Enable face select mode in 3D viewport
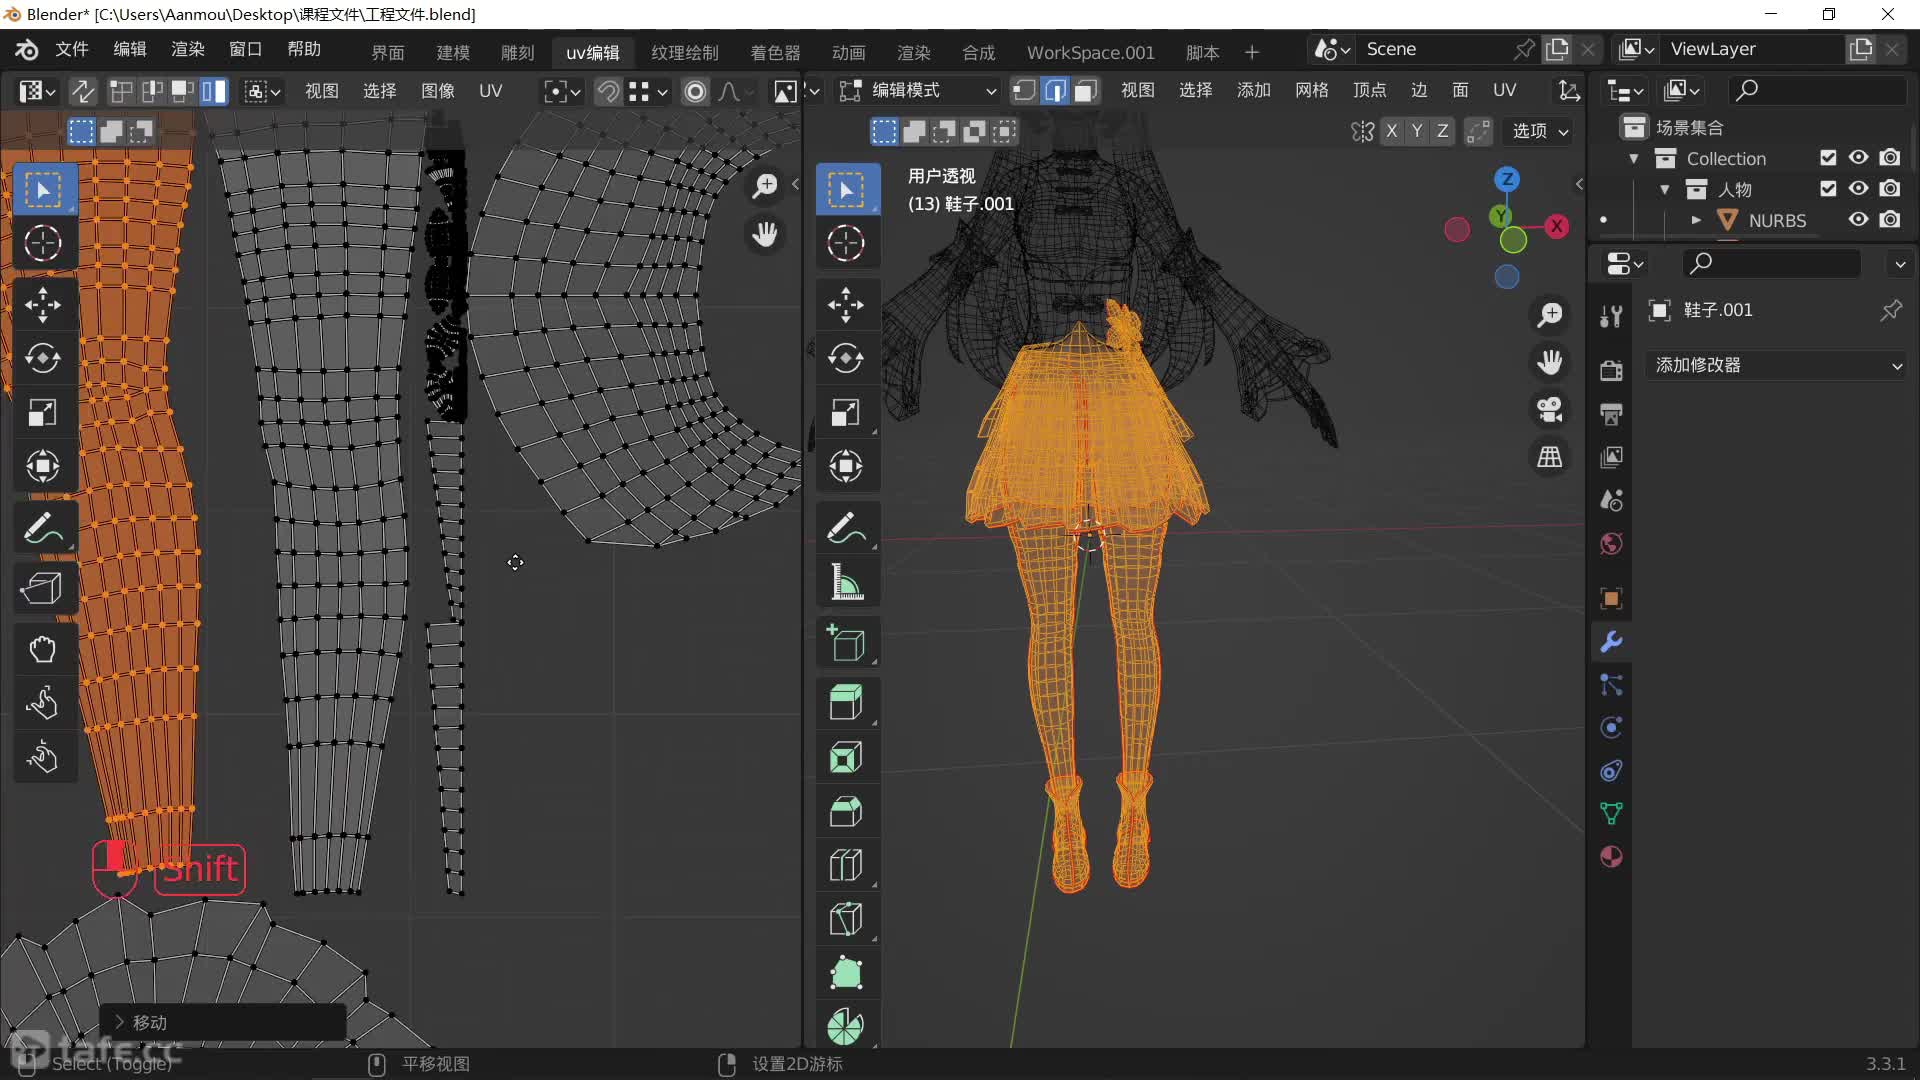The width and height of the screenshot is (1920, 1080). [1086, 91]
